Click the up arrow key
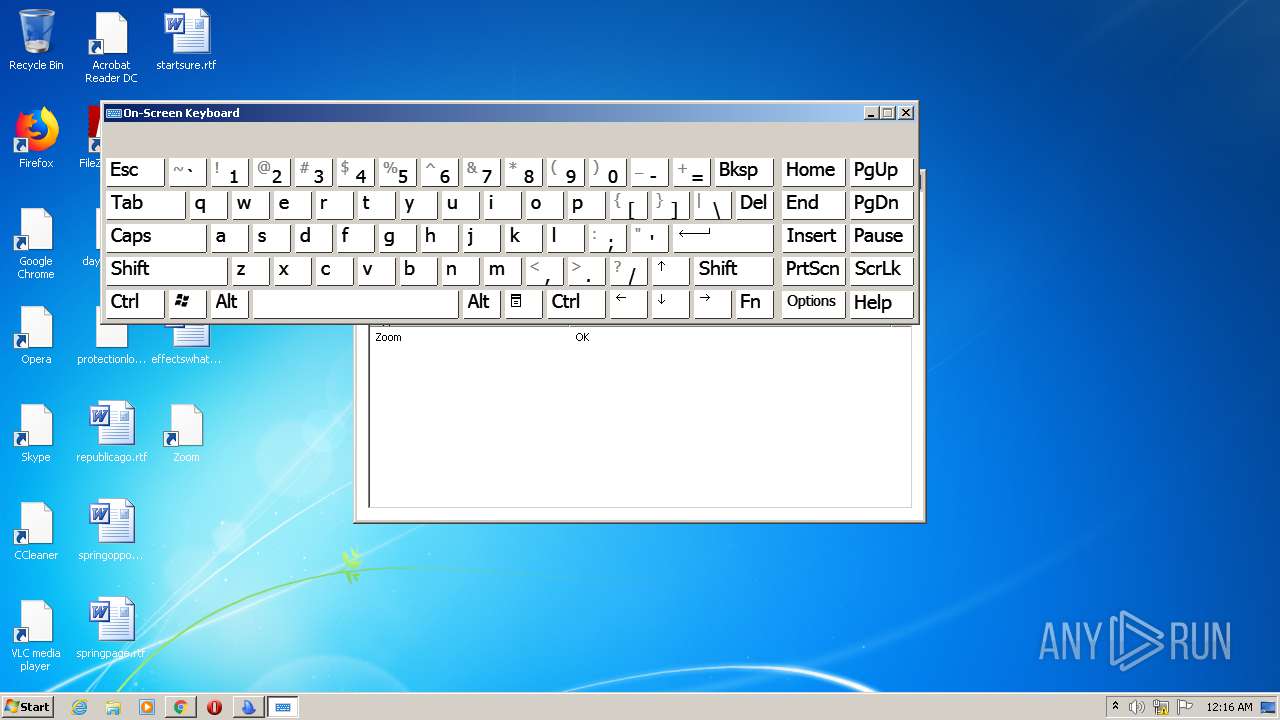Viewport: 1280px width, 720px height. coord(671,270)
